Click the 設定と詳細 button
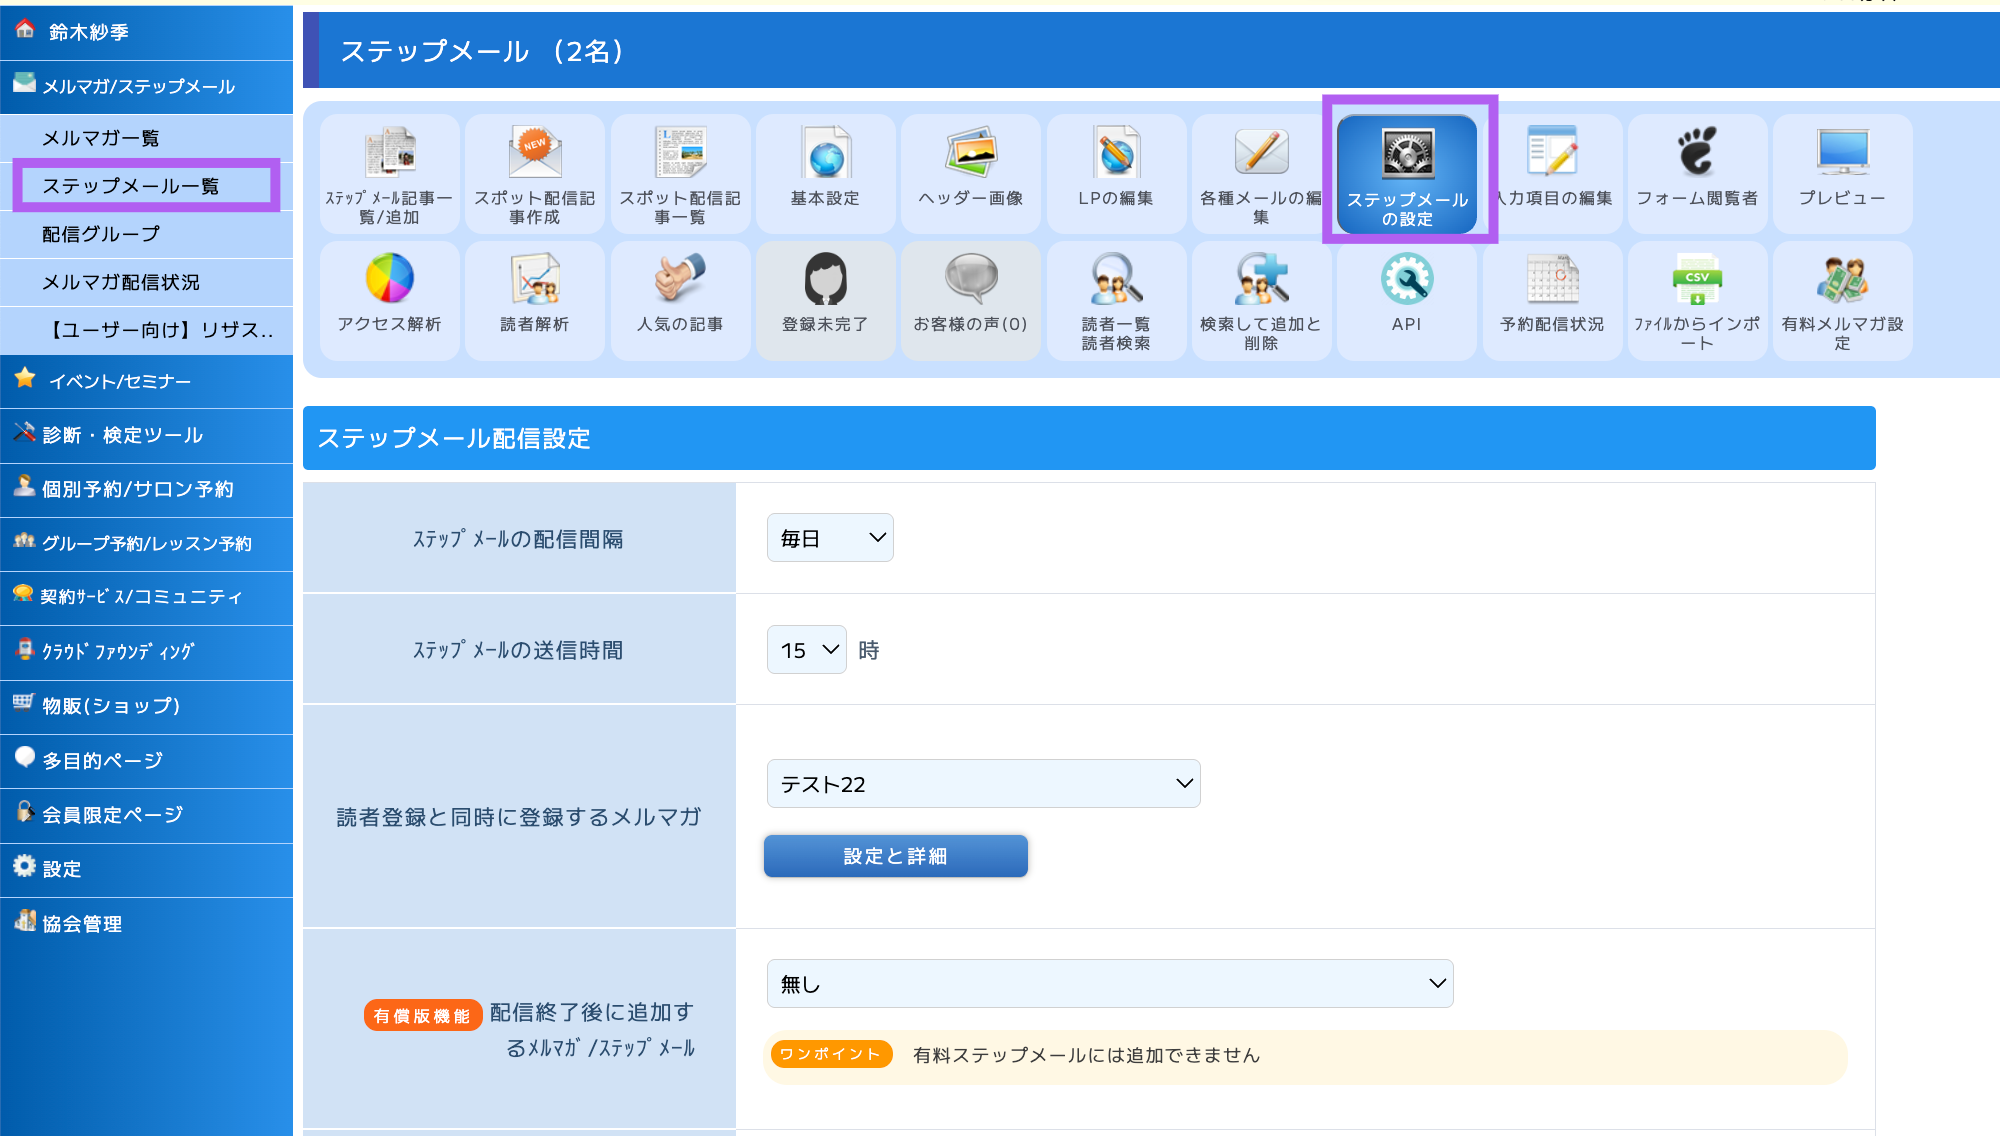The height and width of the screenshot is (1136, 2000). (895, 856)
